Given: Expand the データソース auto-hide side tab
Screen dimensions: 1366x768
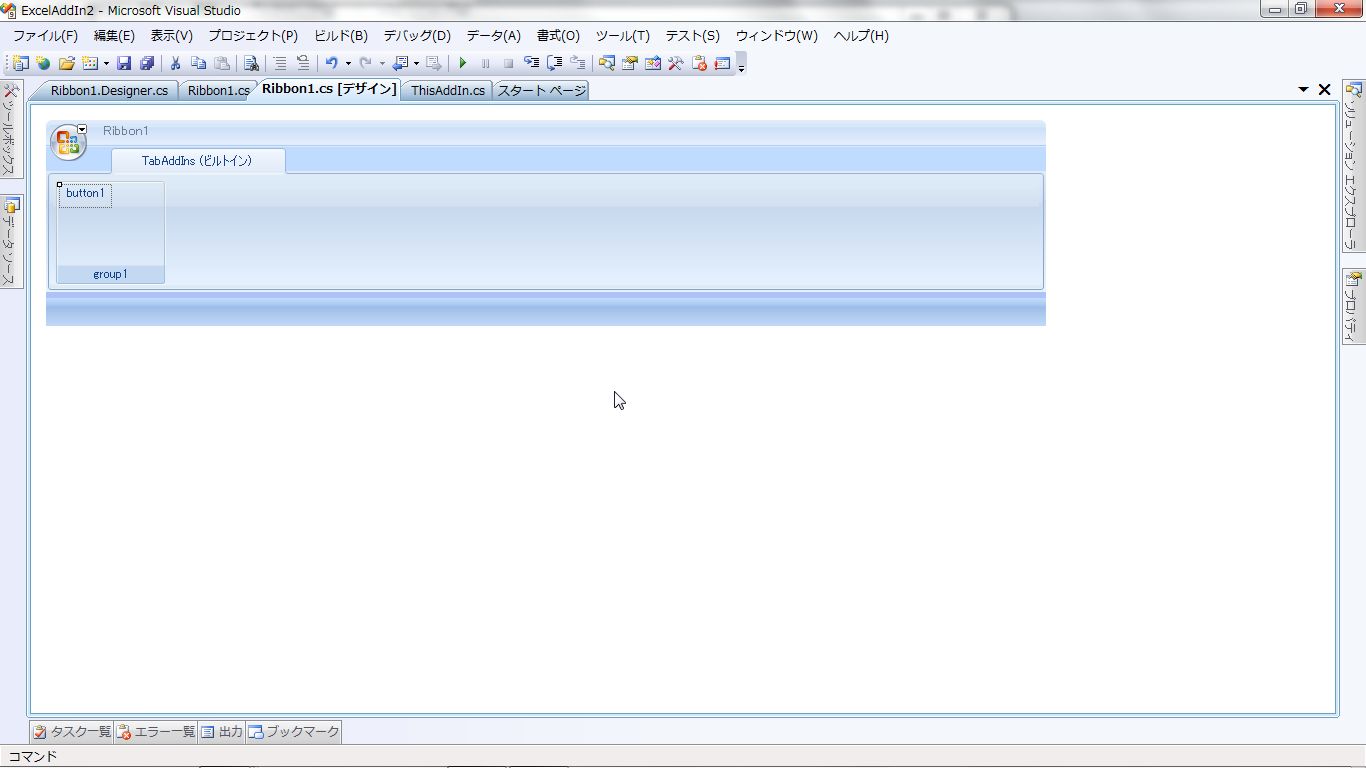Looking at the screenshot, I should click(x=11, y=242).
